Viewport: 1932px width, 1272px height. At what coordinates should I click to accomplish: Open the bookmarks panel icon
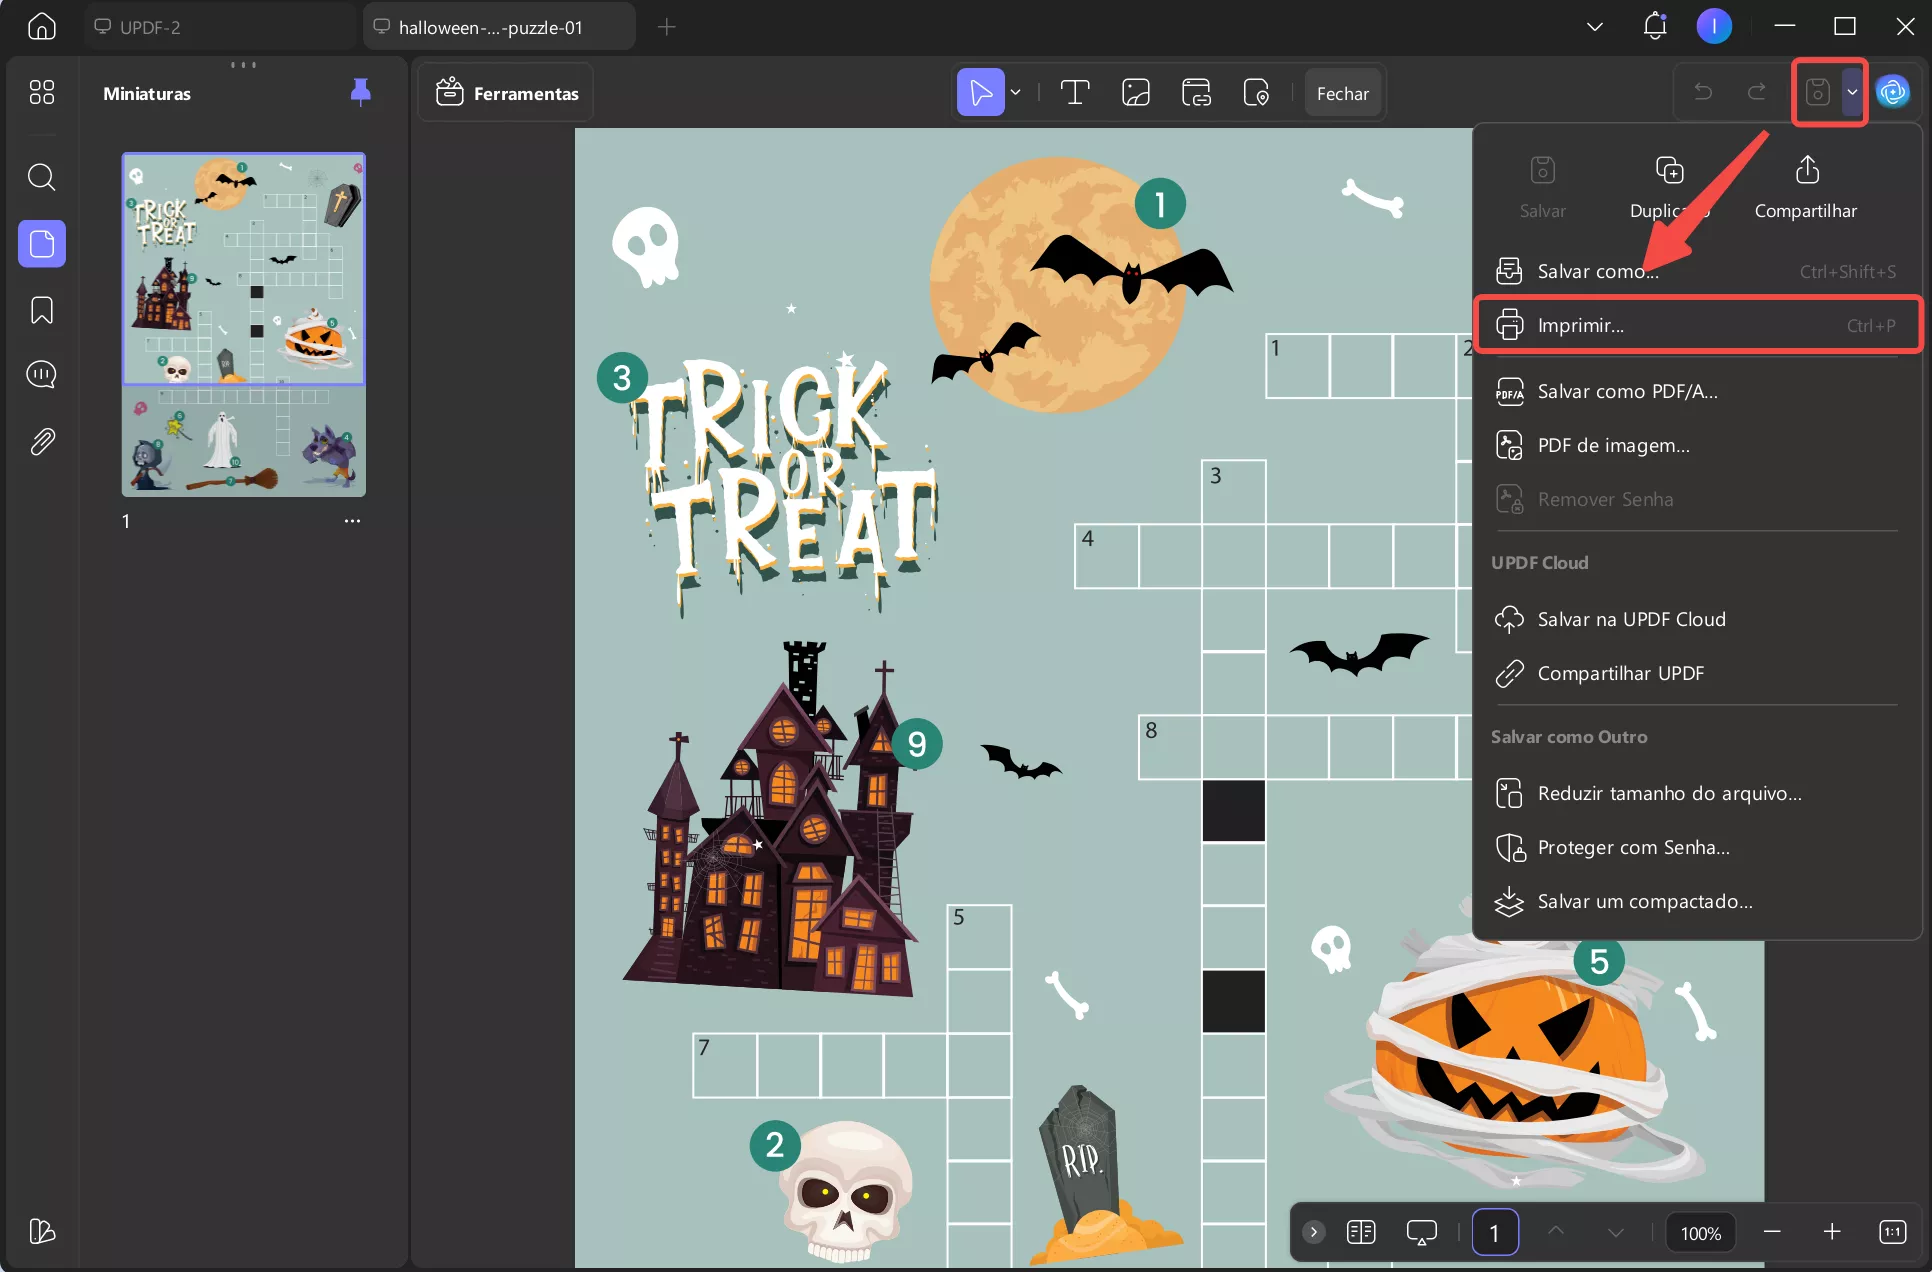click(41, 310)
